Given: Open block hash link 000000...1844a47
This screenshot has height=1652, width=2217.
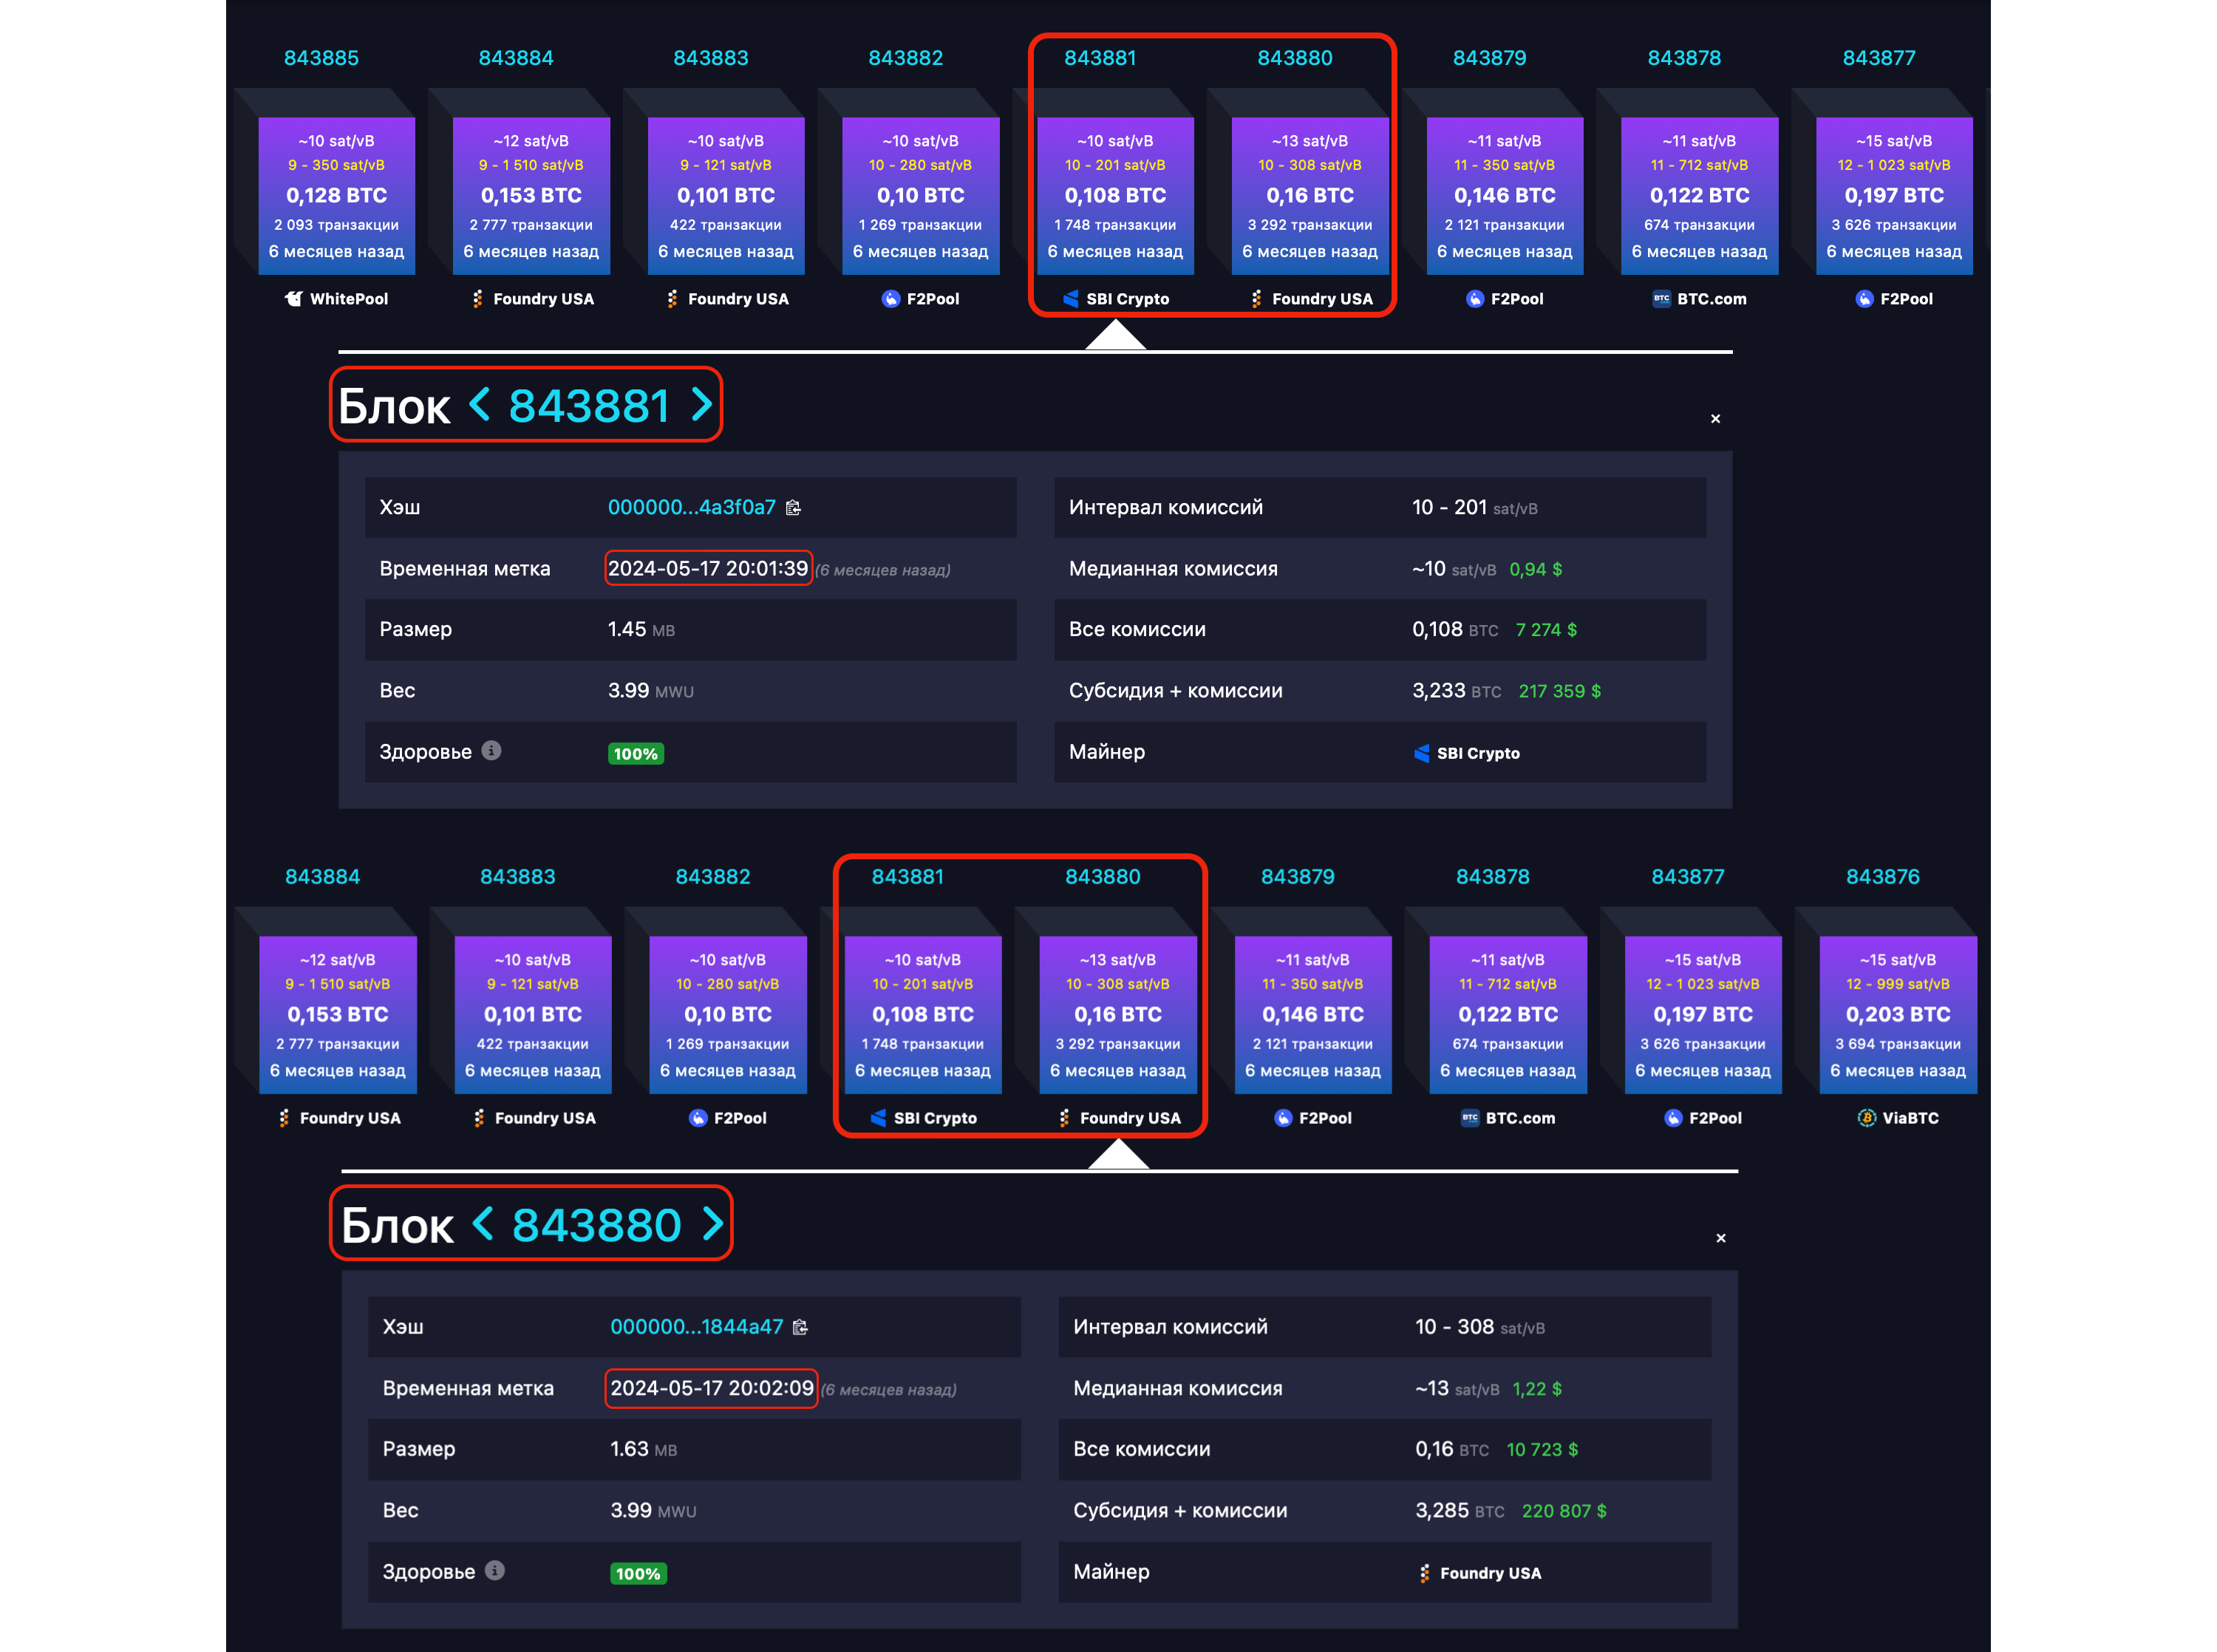Looking at the screenshot, I should (696, 1327).
